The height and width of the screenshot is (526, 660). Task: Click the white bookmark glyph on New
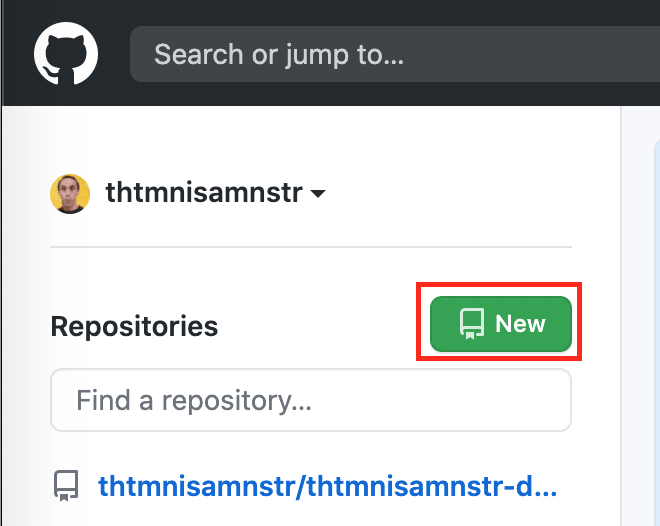471,324
